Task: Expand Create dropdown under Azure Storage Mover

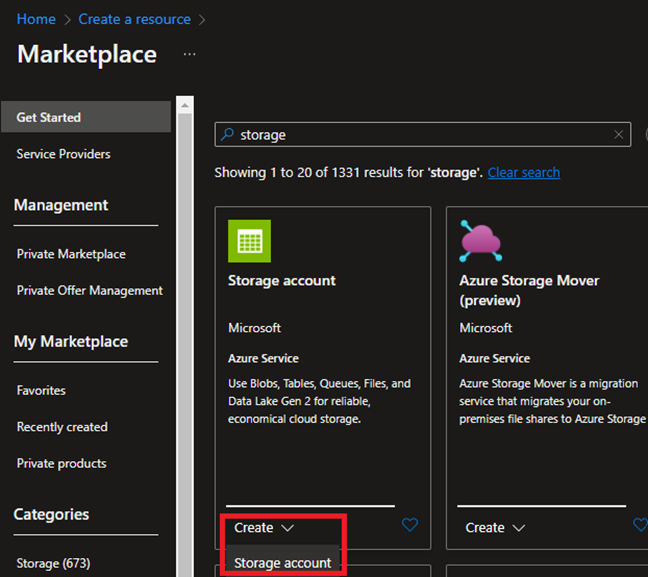Action: pos(495,527)
